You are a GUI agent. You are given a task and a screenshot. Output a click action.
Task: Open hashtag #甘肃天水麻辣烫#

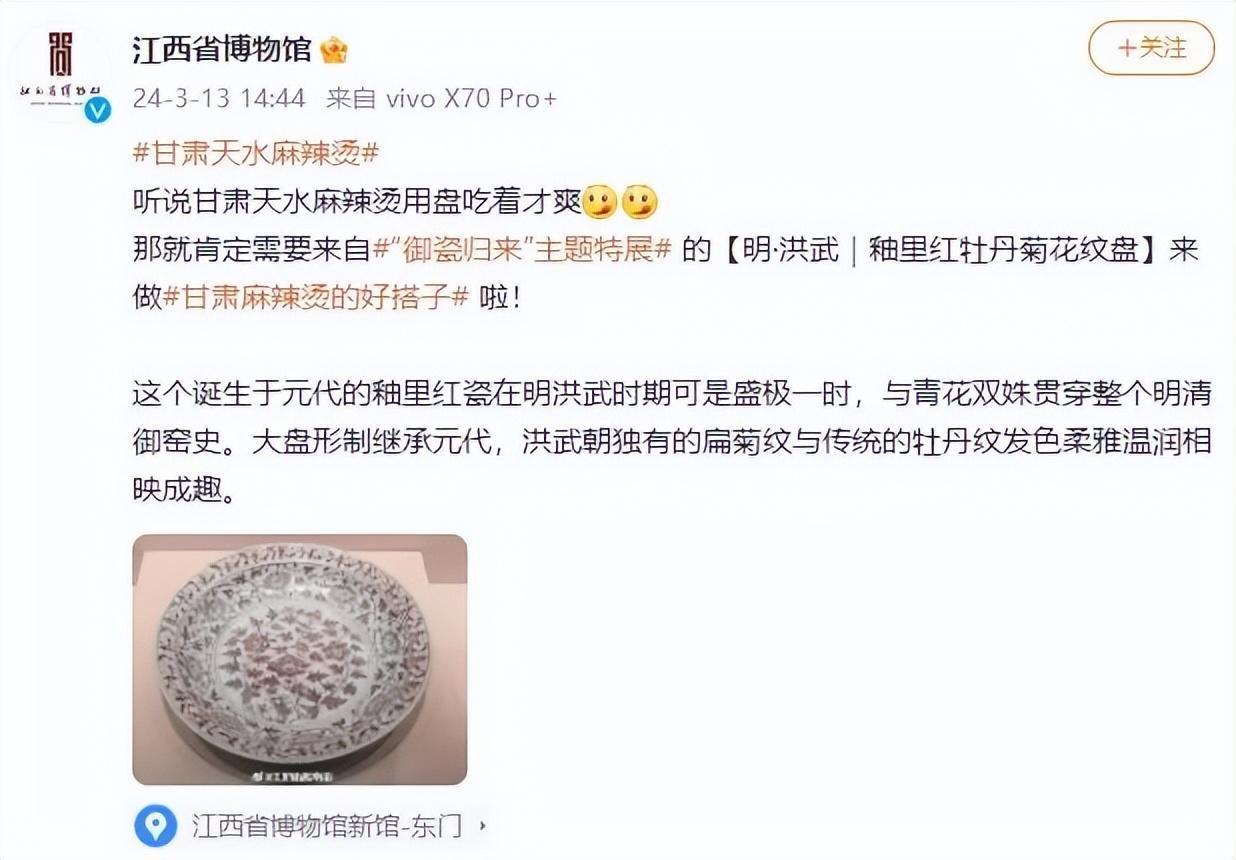click(256, 153)
